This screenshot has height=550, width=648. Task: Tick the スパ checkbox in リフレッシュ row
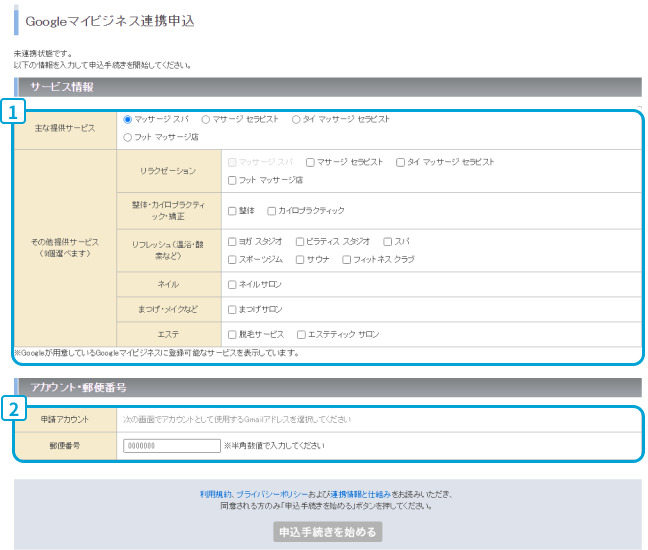tap(388, 242)
